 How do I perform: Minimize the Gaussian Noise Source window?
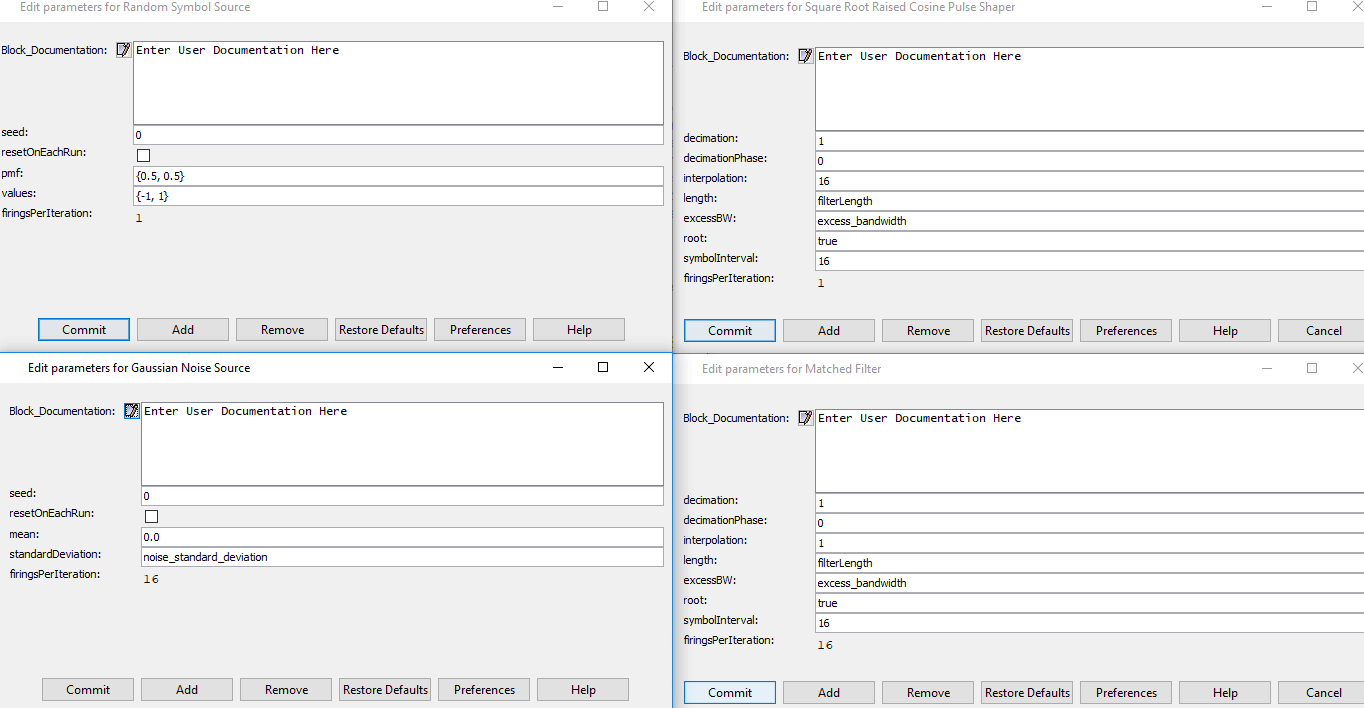[557, 367]
